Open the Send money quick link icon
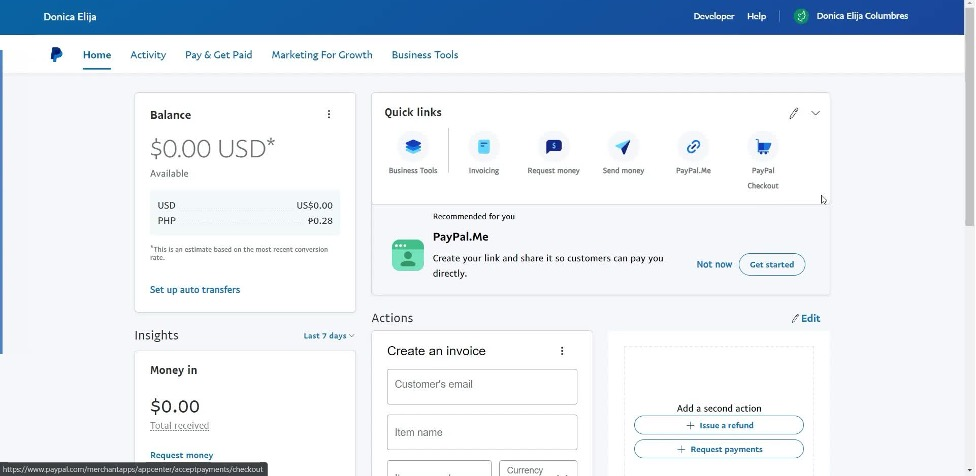The width and height of the screenshot is (976, 476). point(623,147)
